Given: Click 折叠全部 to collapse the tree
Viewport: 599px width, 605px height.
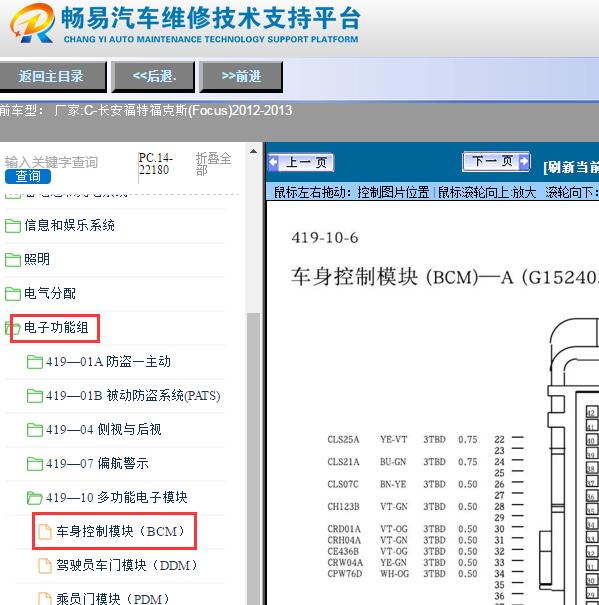Looking at the screenshot, I should coord(213,164).
